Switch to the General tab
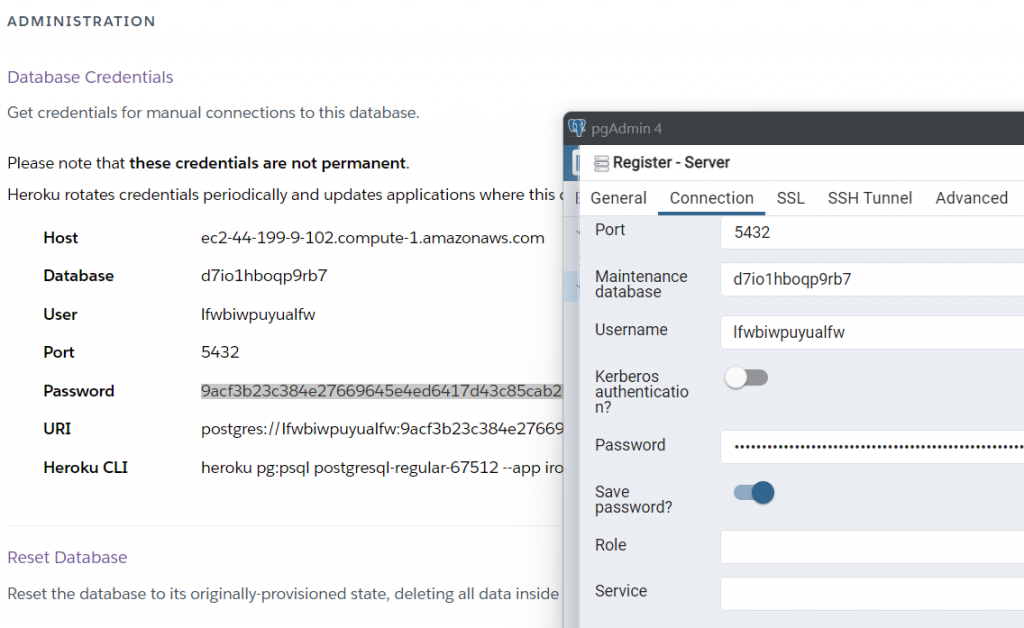Image resolution: width=1024 pixels, height=628 pixels. tap(618, 198)
